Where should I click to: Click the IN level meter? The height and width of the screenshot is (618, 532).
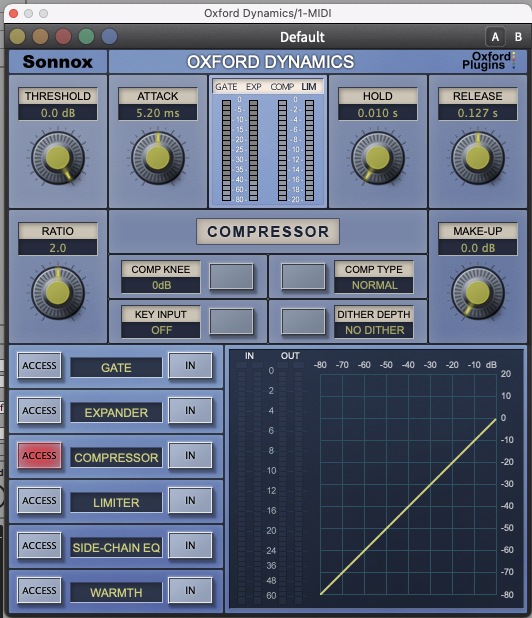click(249, 483)
